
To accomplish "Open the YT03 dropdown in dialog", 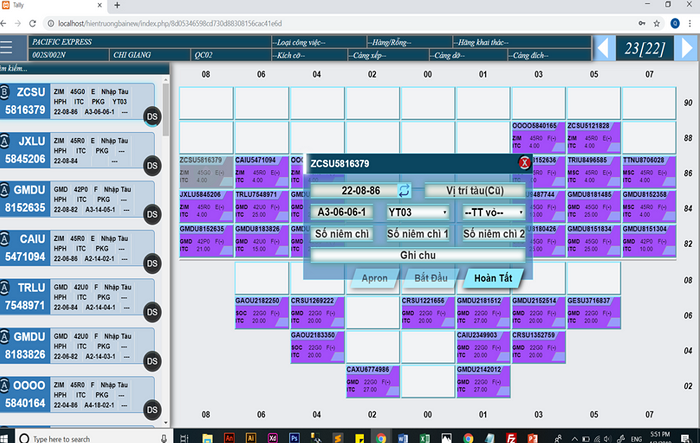I will tap(416, 212).
